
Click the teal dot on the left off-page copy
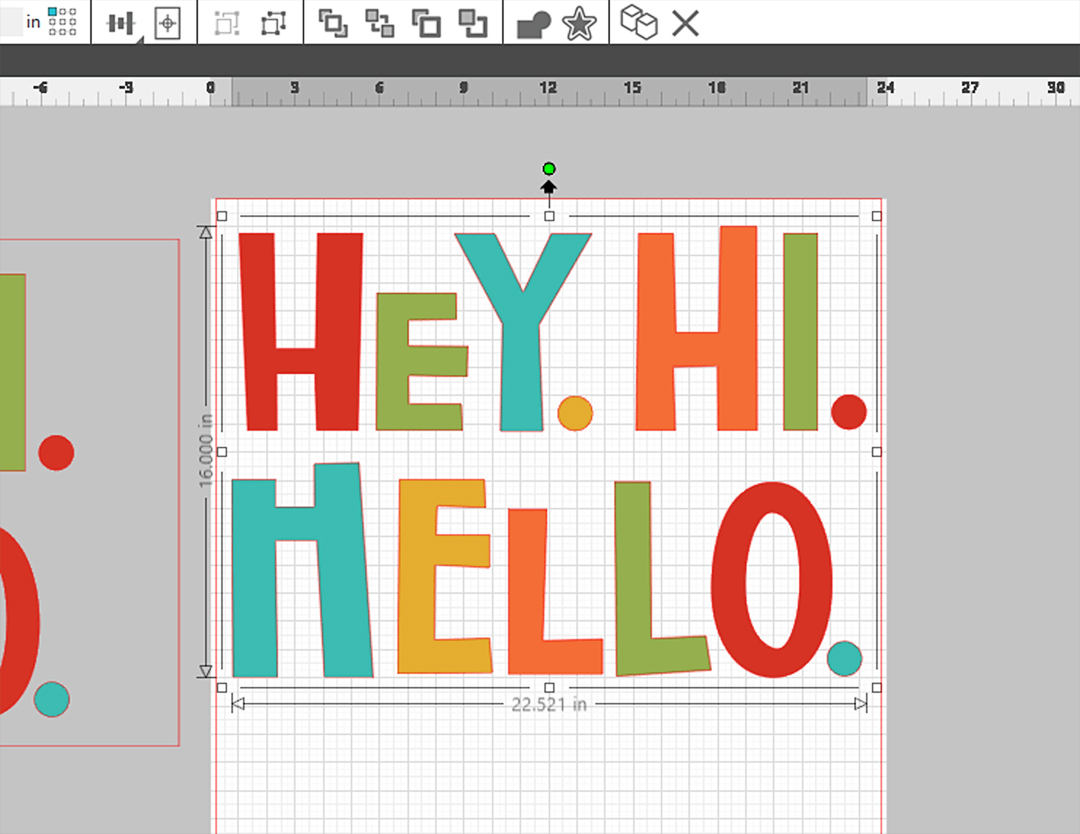(52, 699)
